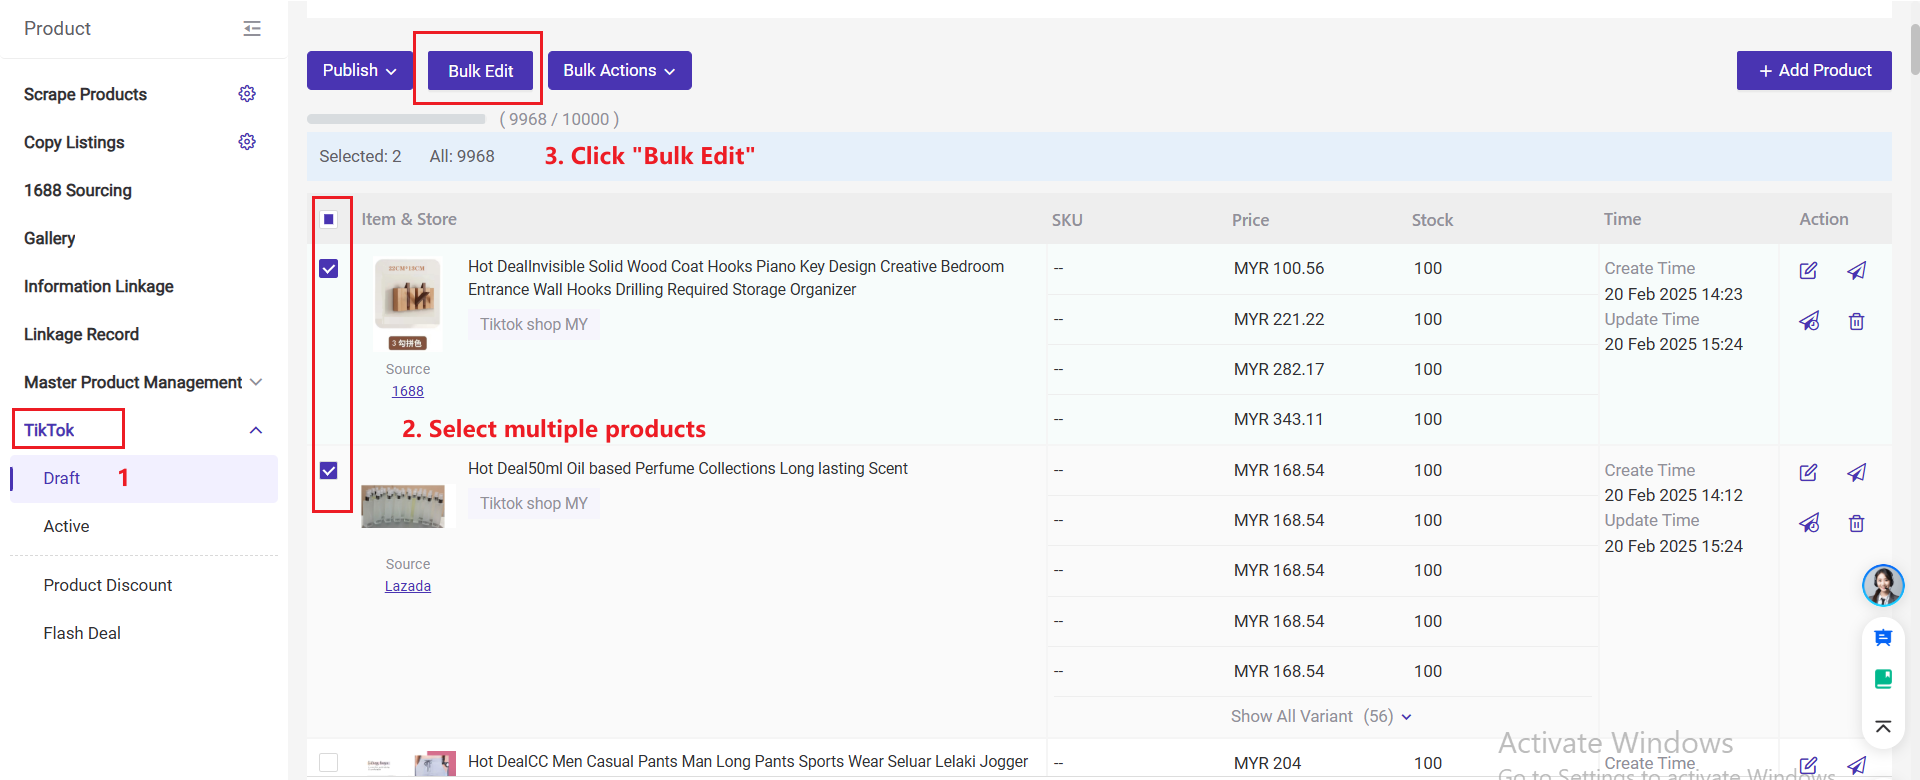Screen dimensions: 1920x780
Task: Click the Wood Coat Hooks product title
Action: [736, 278]
